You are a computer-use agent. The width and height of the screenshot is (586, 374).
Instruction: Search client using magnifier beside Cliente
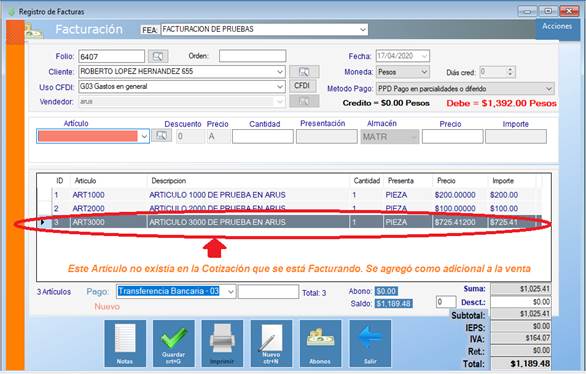pos(304,71)
